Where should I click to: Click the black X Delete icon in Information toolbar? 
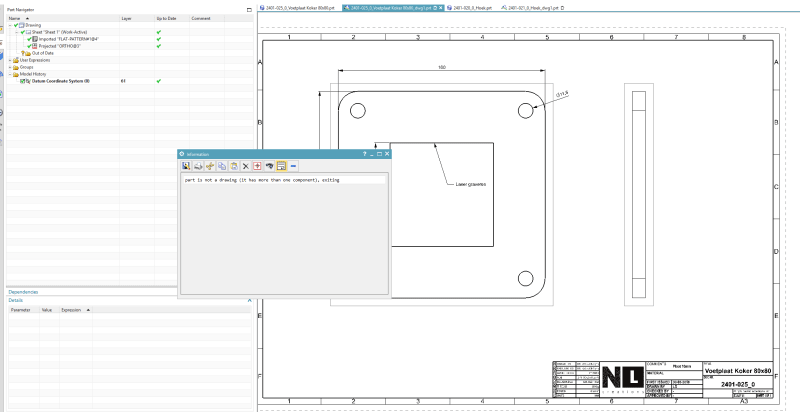coord(245,166)
